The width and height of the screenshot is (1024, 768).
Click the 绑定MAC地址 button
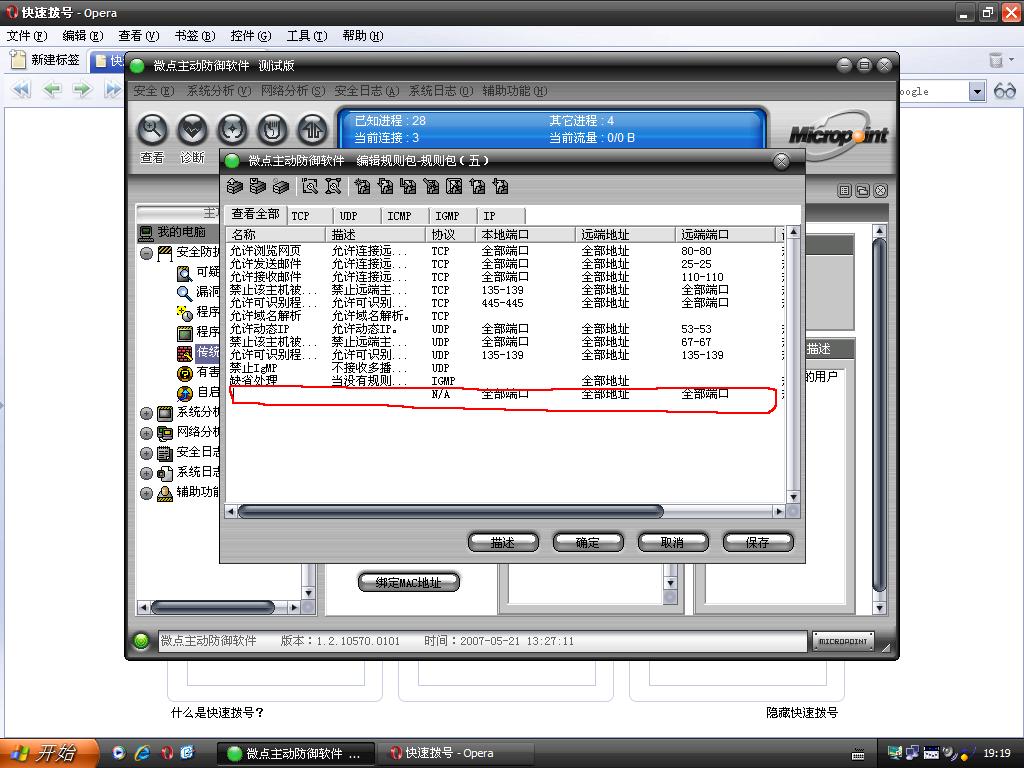pos(408,582)
